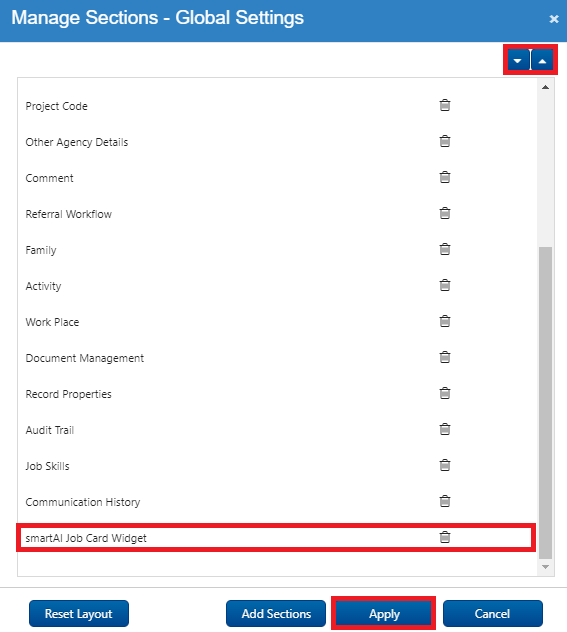Remove the Audit Trail section
The width and height of the screenshot is (567, 632).
[x=444, y=429]
